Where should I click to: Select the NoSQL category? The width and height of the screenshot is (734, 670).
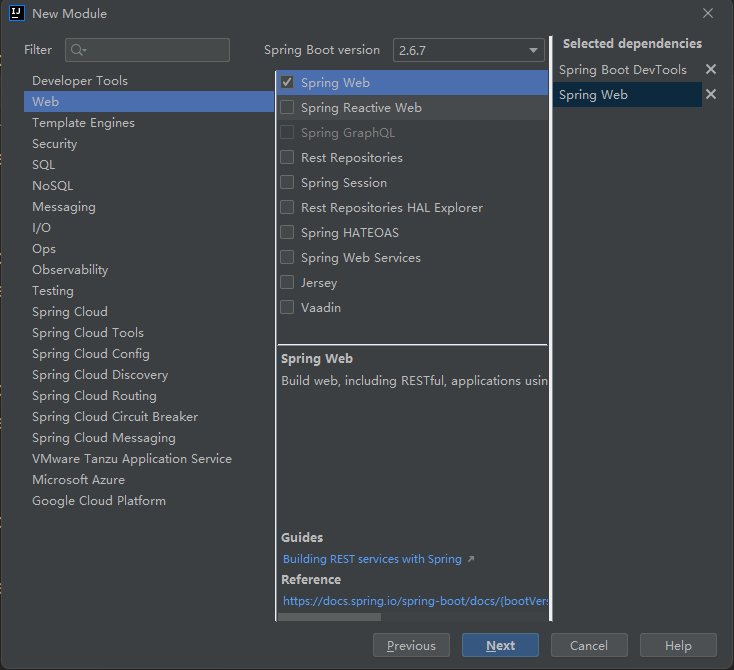(x=149, y=186)
